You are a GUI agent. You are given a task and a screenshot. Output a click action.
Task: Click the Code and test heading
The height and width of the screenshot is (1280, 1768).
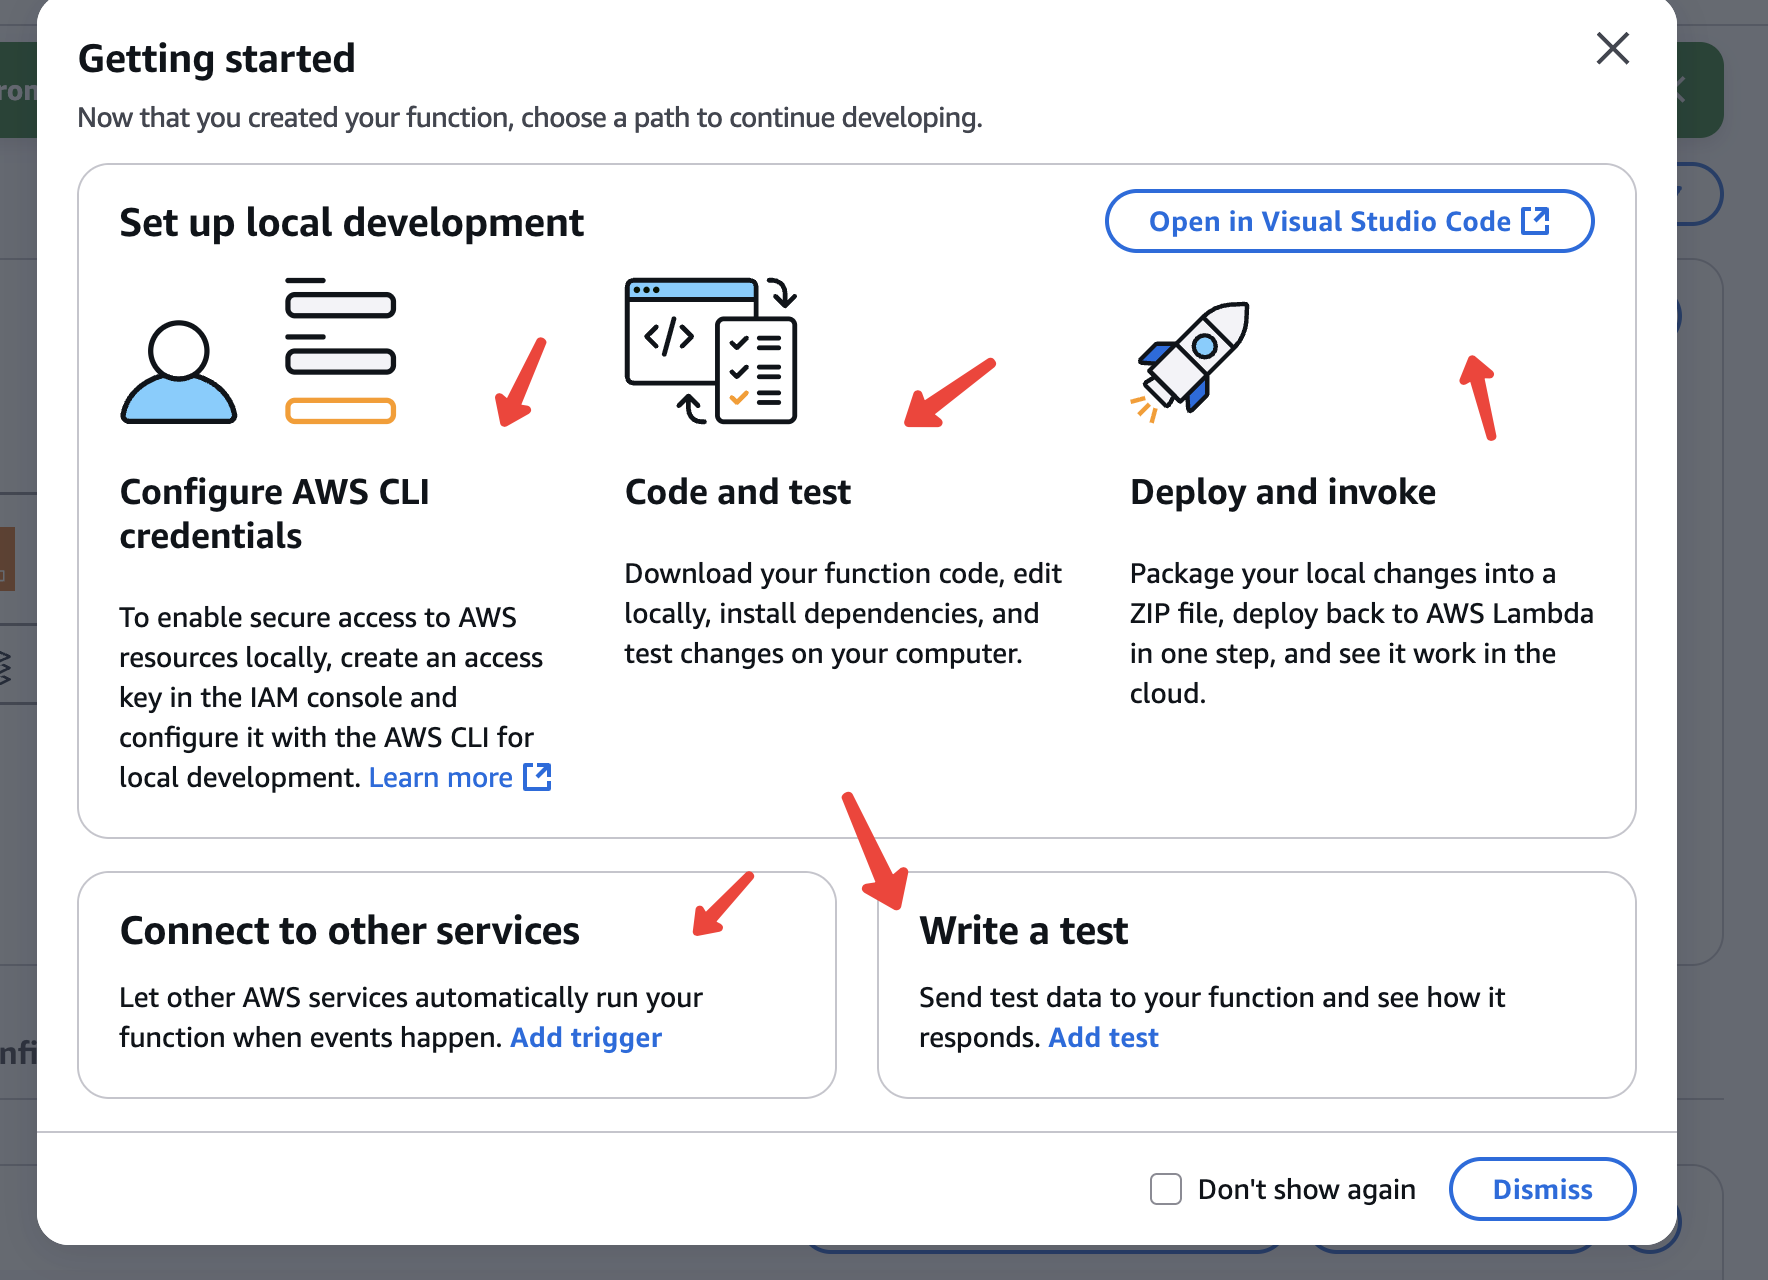pyautogui.click(x=737, y=492)
